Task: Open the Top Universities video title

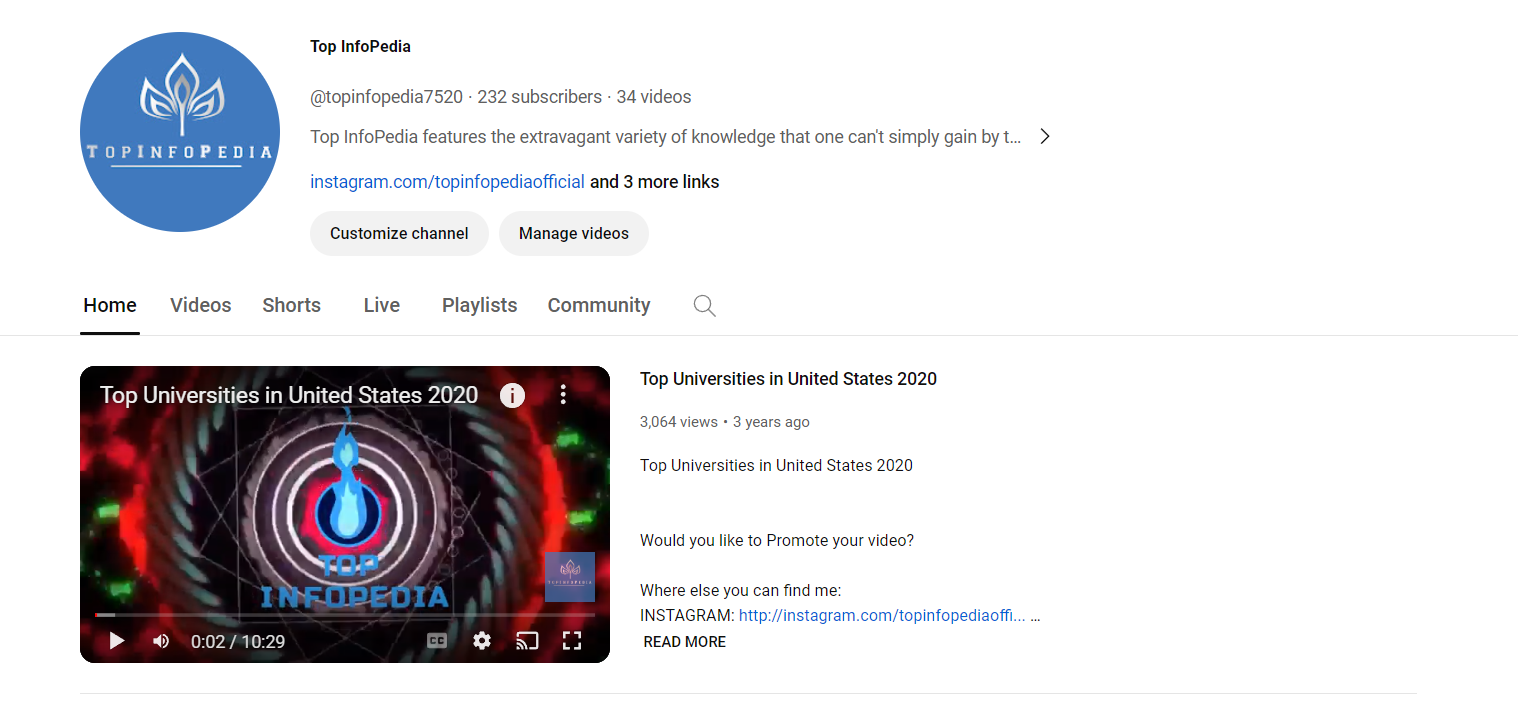Action: 788,379
